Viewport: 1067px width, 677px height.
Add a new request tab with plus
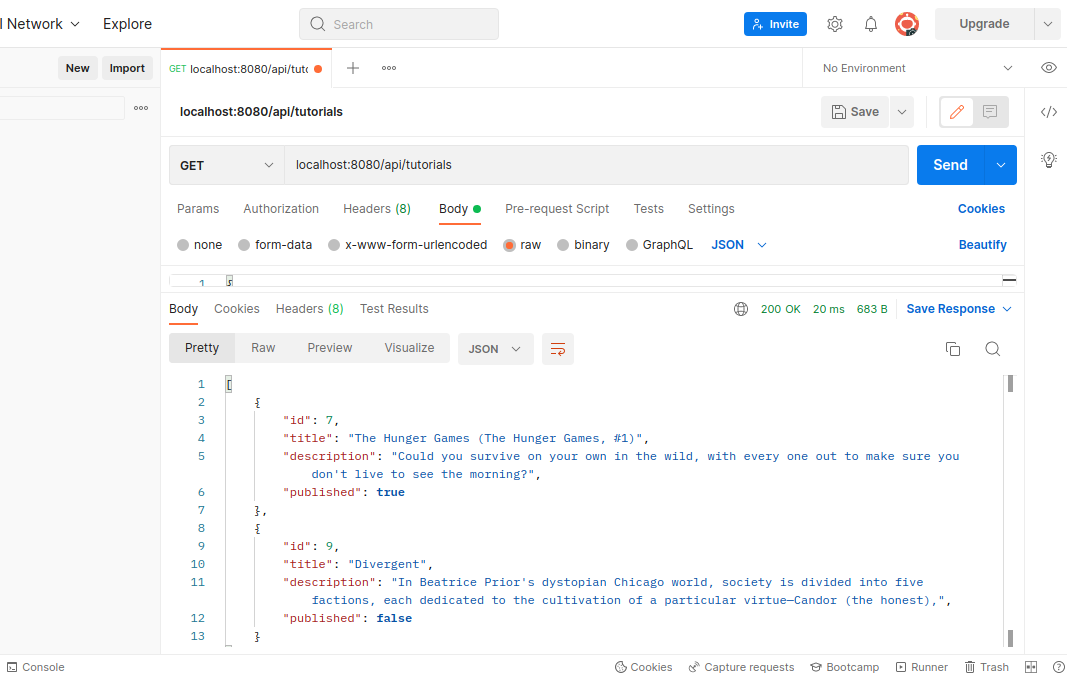(352, 68)
